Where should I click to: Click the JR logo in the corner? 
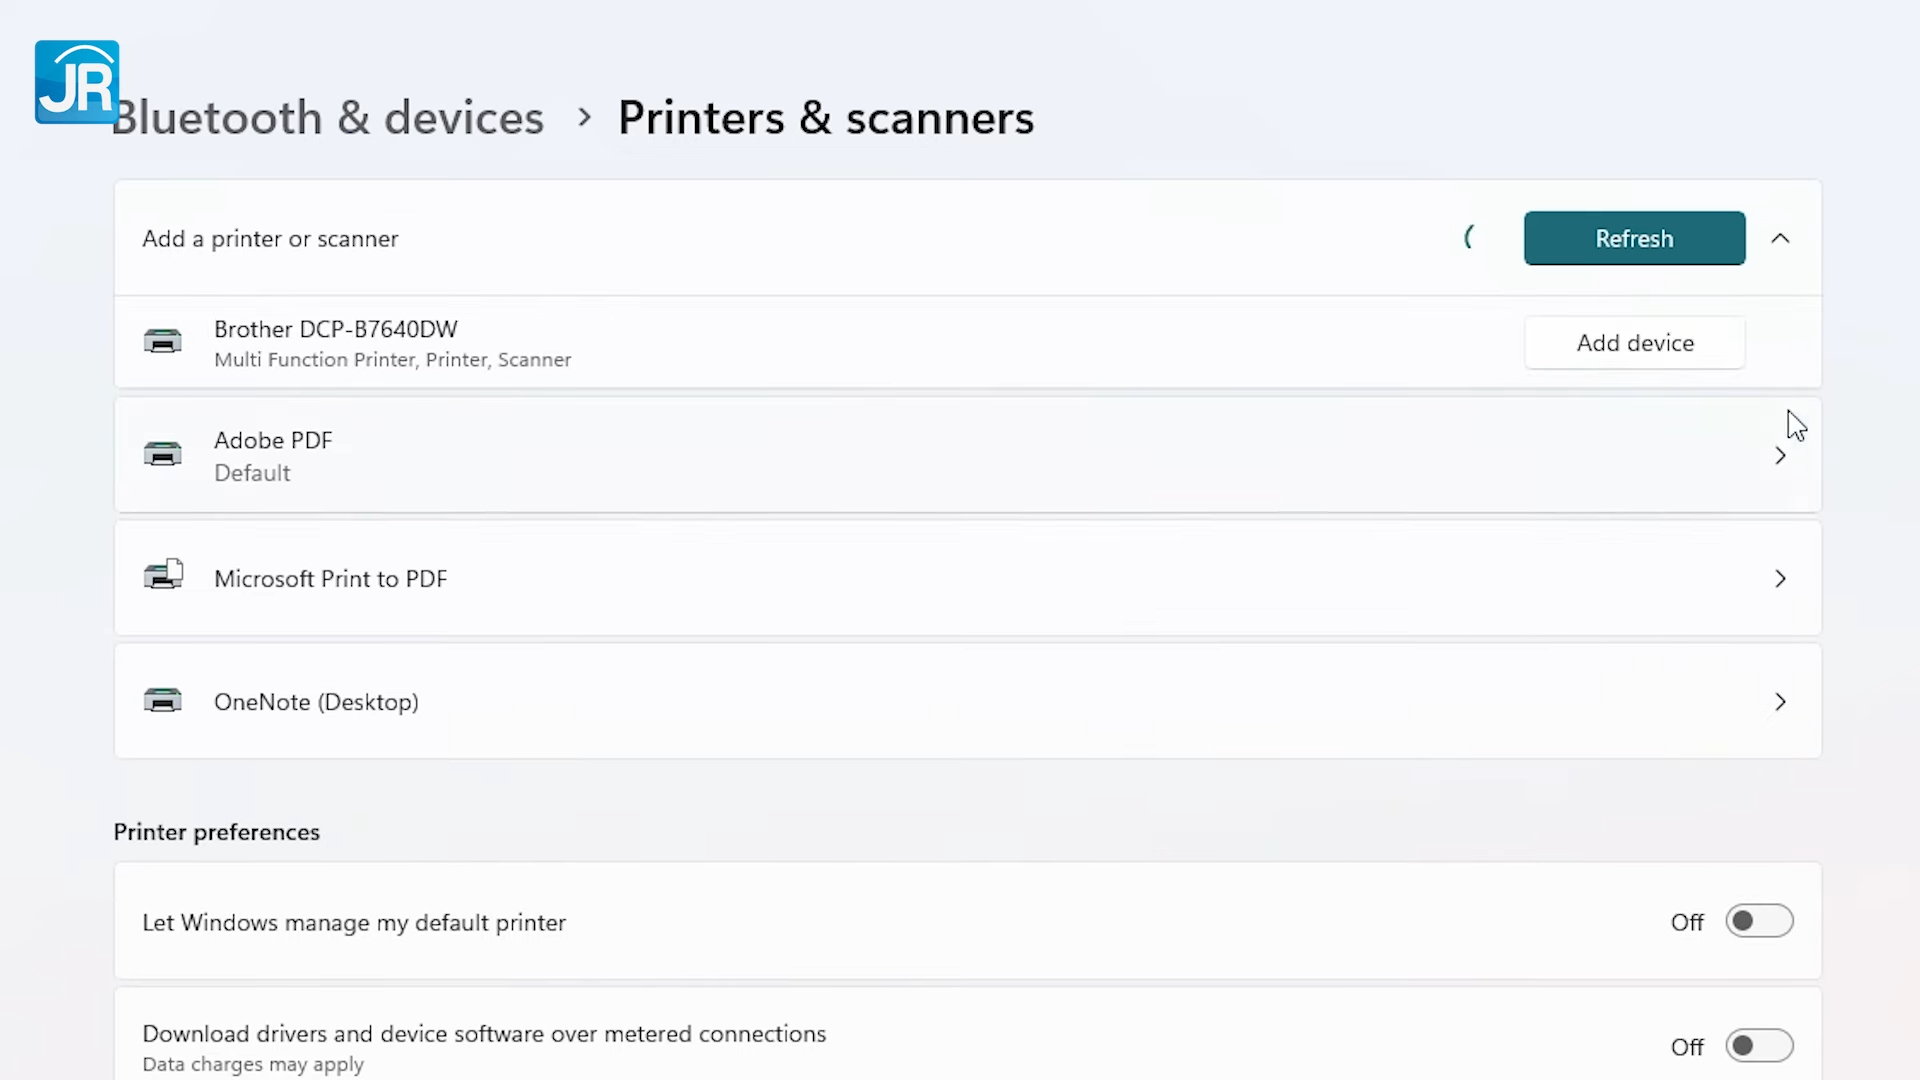[x=77, y=82]
